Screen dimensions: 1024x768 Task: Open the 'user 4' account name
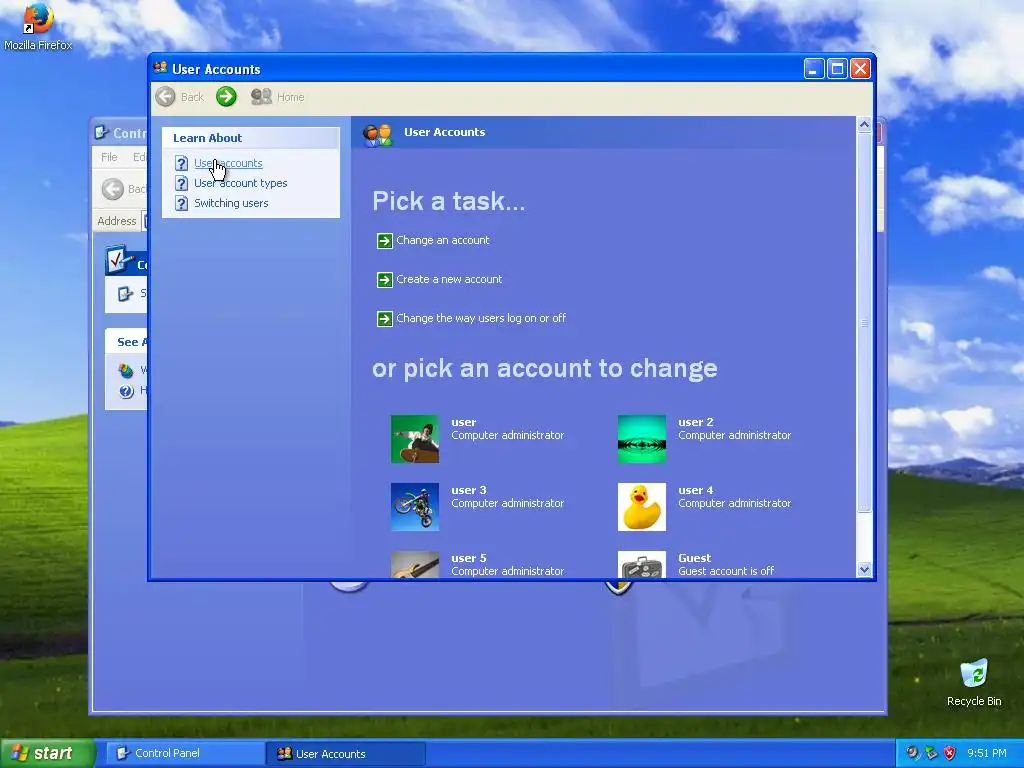tap(696, 490)
